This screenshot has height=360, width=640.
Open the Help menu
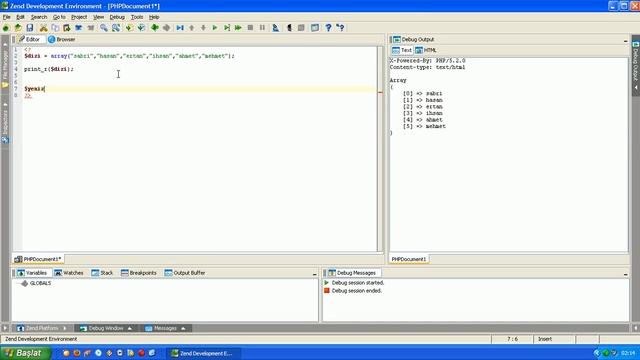point(154,17)
